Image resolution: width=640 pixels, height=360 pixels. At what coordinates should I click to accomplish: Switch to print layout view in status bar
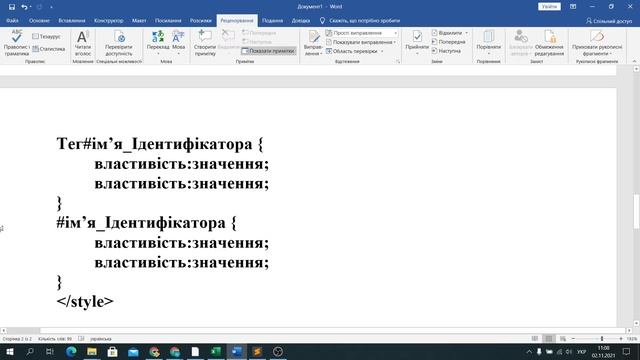pos(549,339)
